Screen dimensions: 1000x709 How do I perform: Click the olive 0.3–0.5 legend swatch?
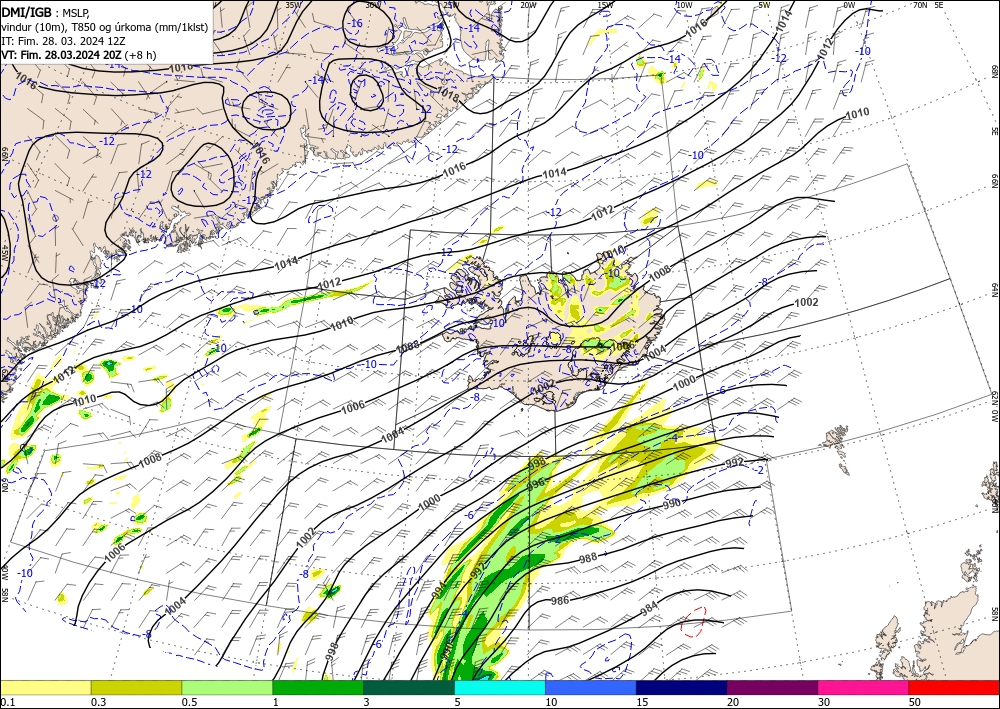coord(136,687)
